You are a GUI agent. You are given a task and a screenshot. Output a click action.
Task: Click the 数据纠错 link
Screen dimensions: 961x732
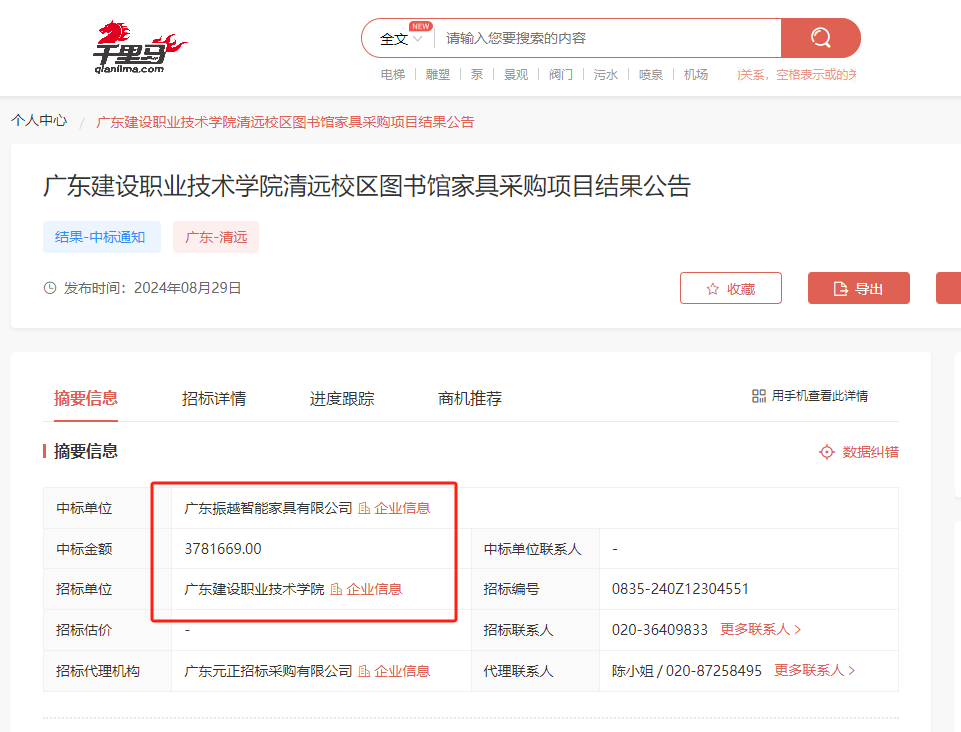tap(870, 452)
